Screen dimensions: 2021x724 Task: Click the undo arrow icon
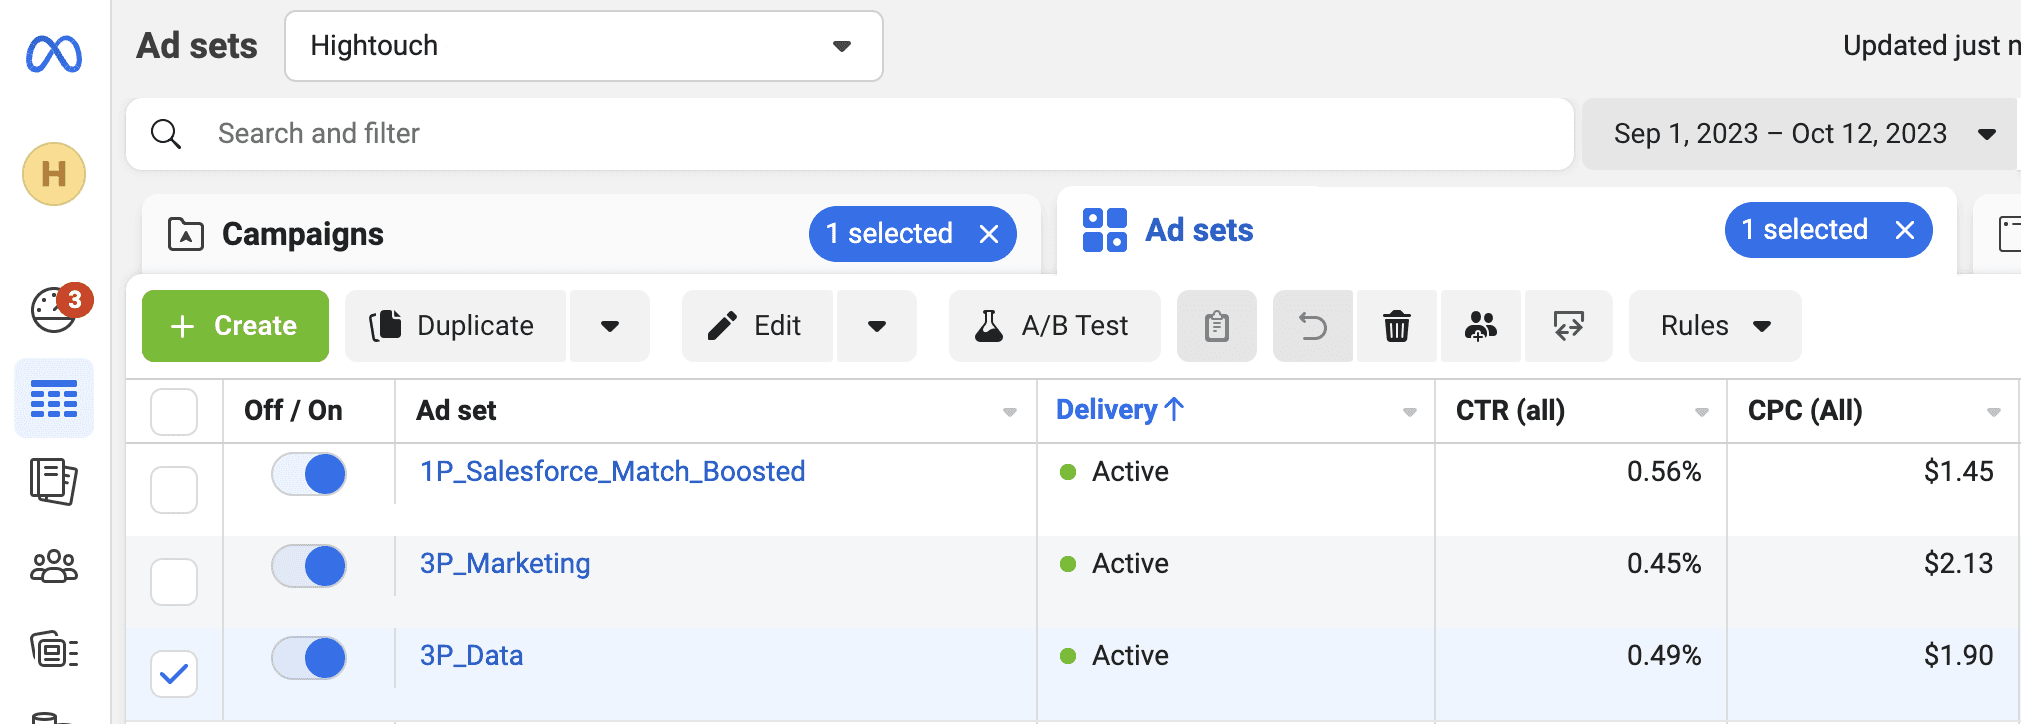click(x=1312, y=326)
